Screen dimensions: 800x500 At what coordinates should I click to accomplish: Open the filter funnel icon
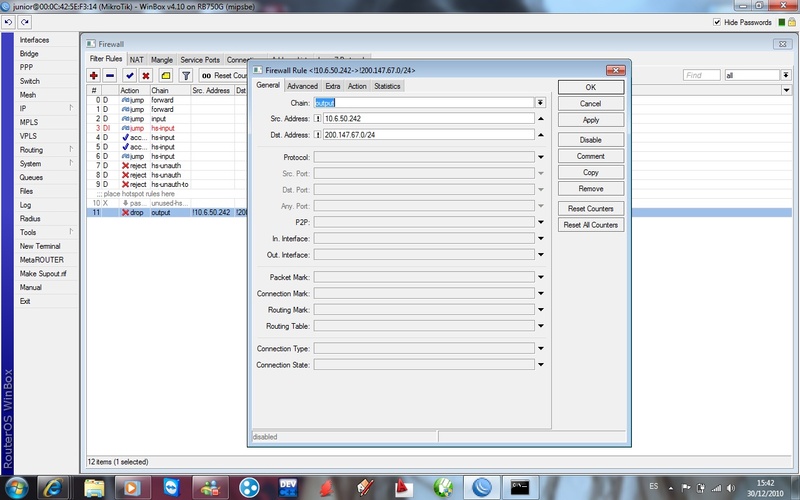click(186, 76)
